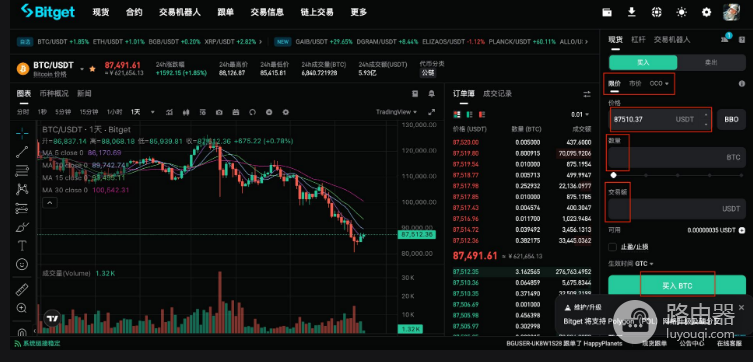
Task: Switch to the 杠杆 trading tab
Action: pyautogui.click(x=638, y=39)
